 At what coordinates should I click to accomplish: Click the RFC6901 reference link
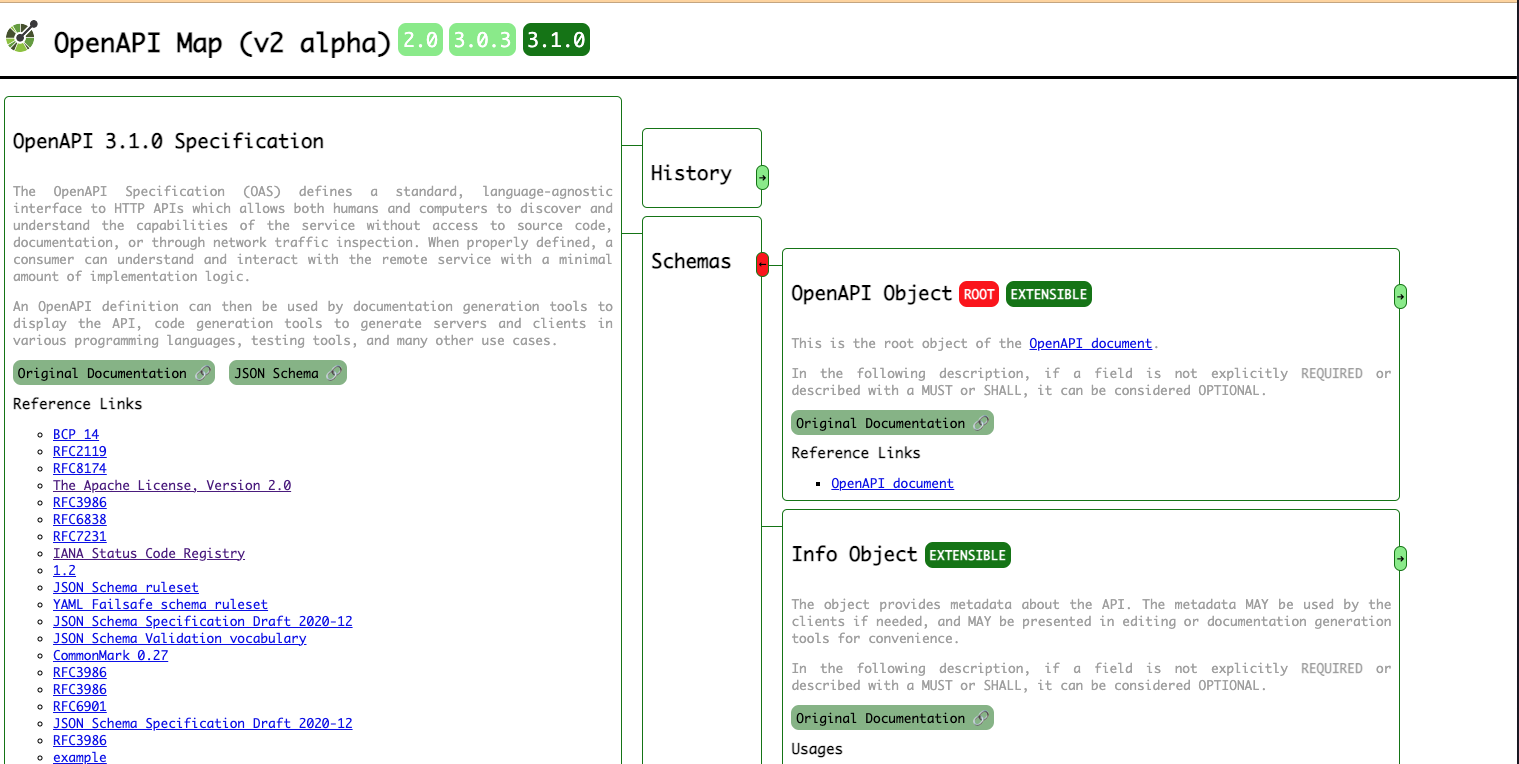pyautogui.click(x=80, y=706)
